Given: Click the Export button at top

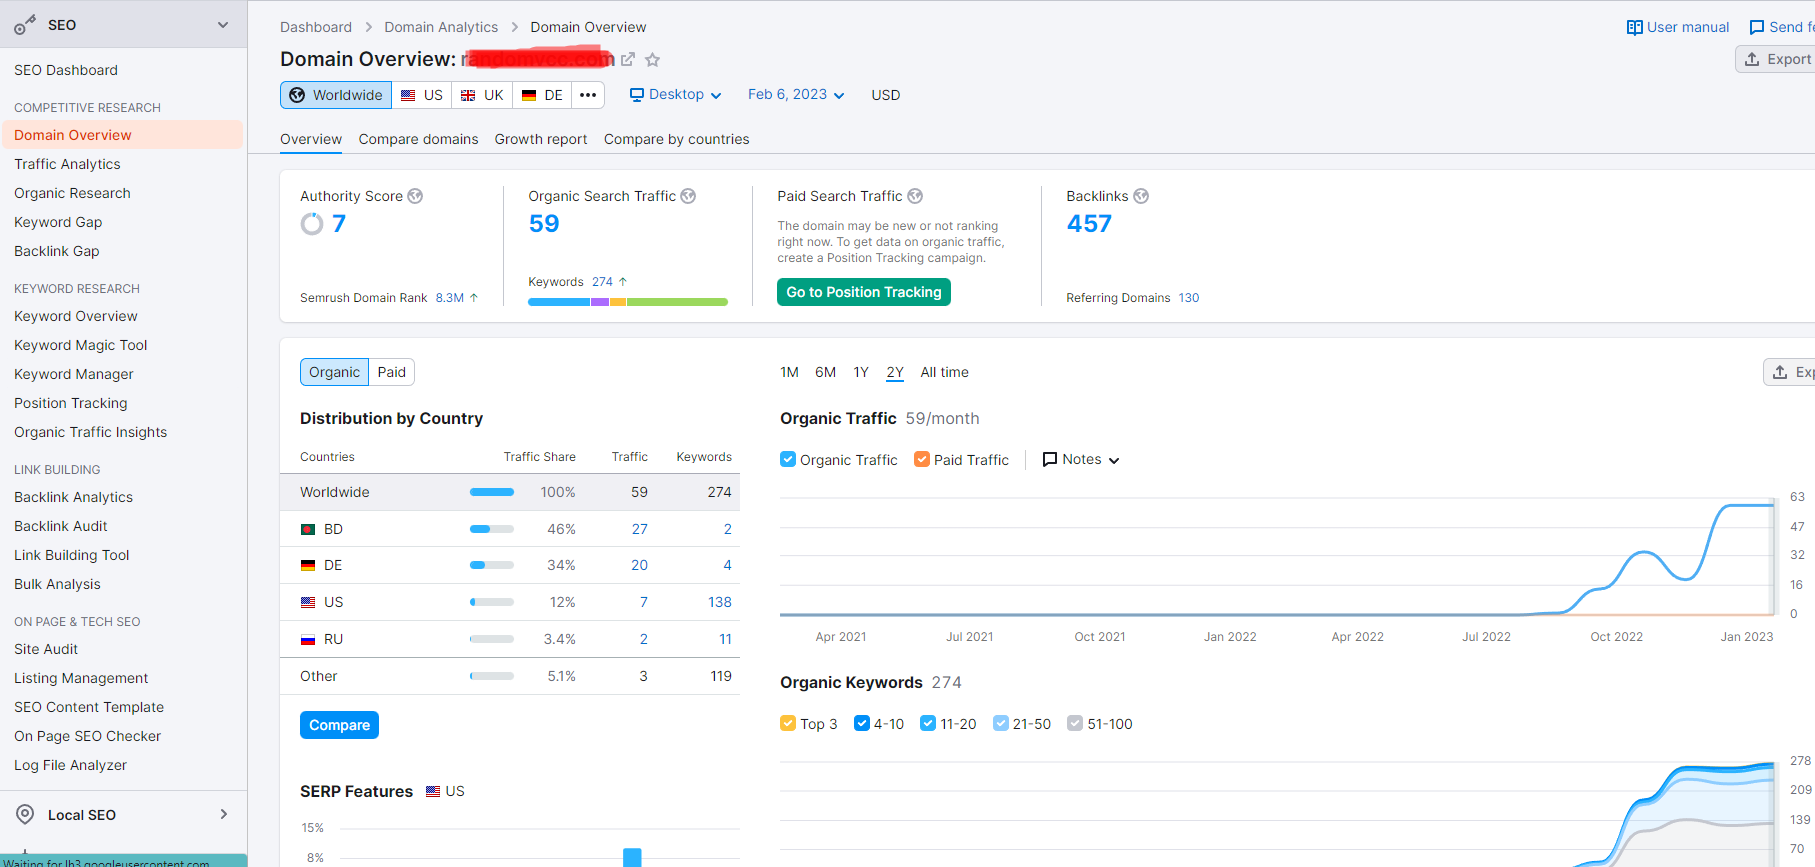Looking at the screenshot, I should click(x=1777, y=59).
